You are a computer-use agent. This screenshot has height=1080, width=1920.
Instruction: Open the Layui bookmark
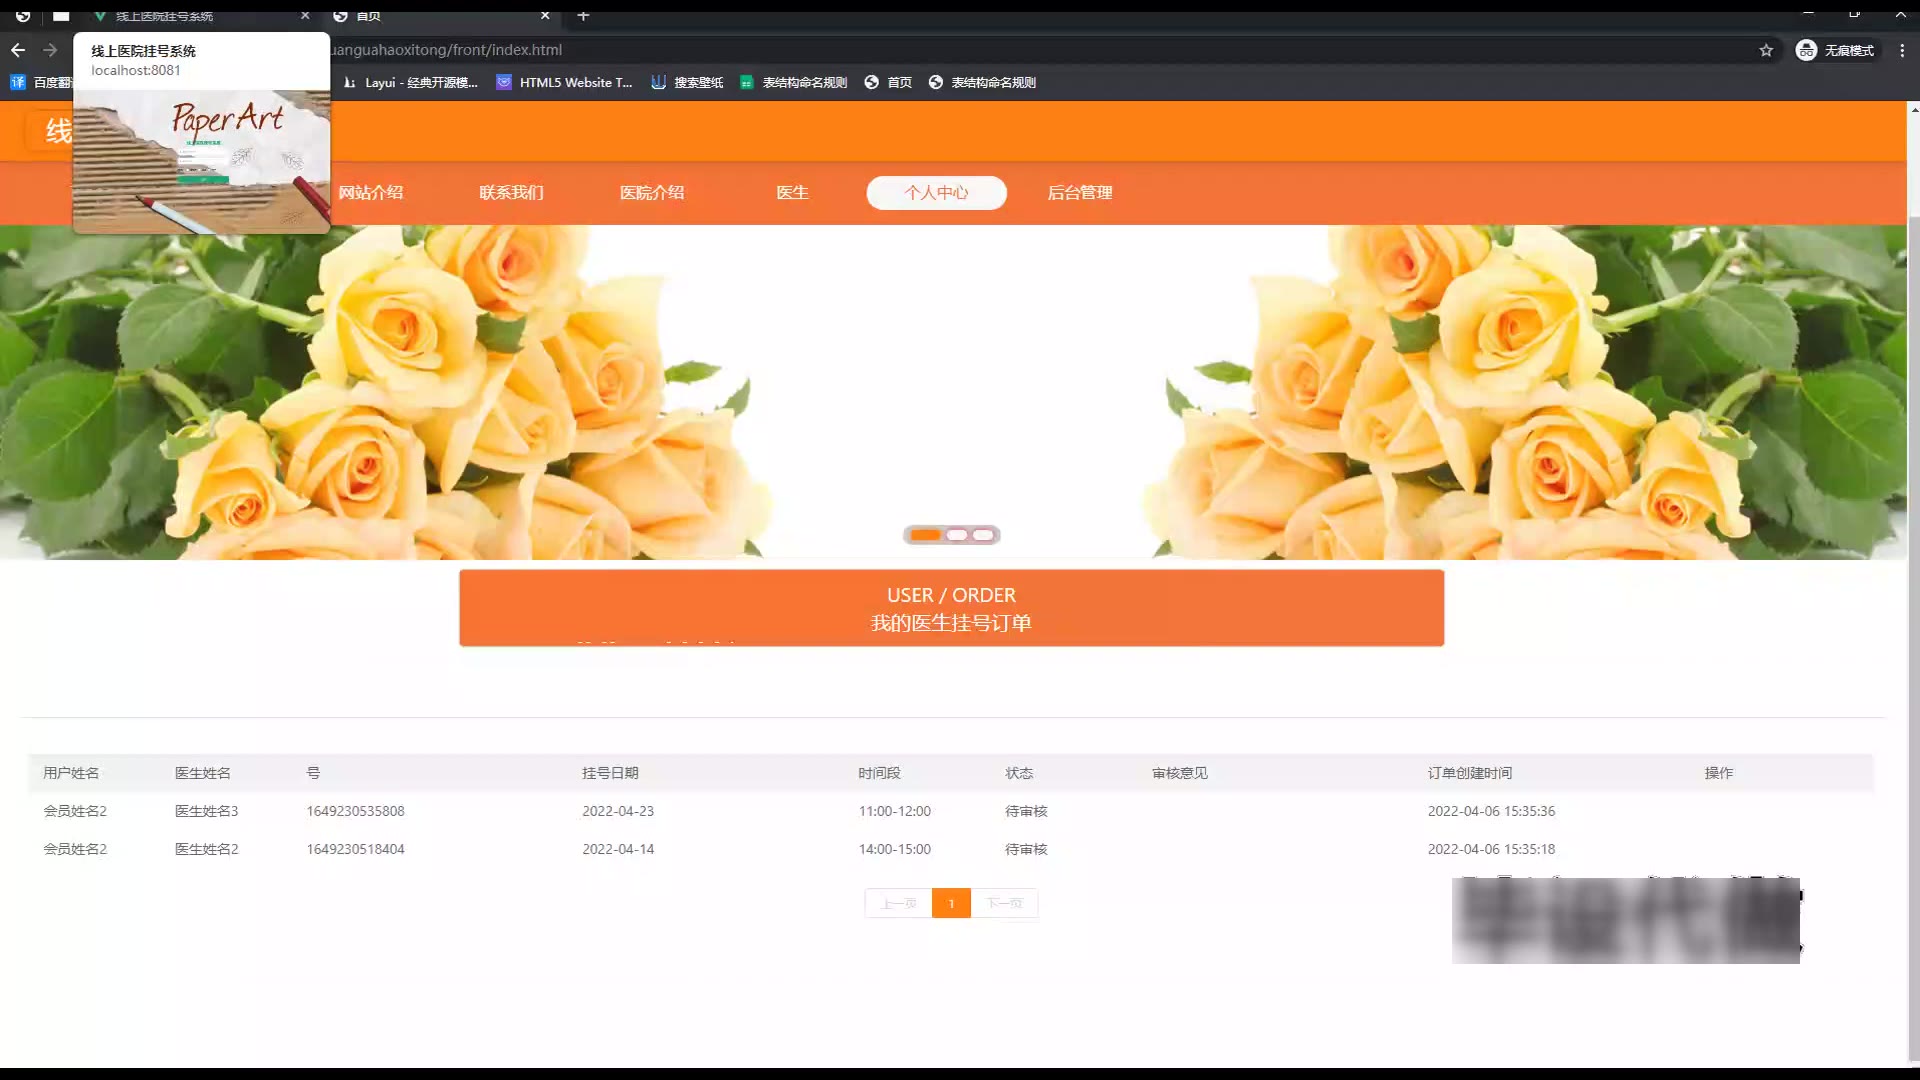[x=411, y=83]
